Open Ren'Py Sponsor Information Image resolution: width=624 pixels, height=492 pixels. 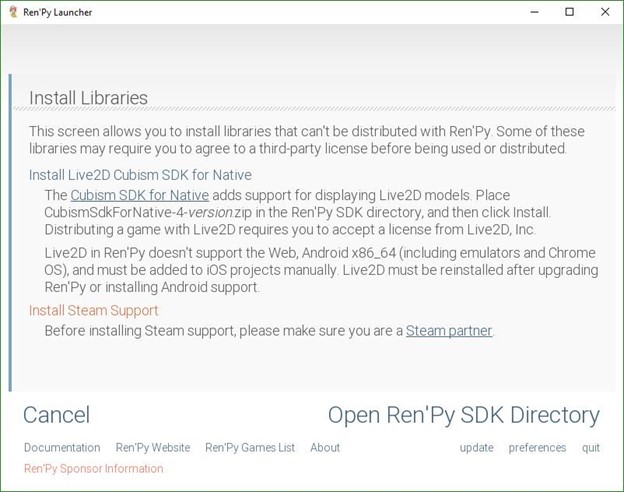[93, 469]
